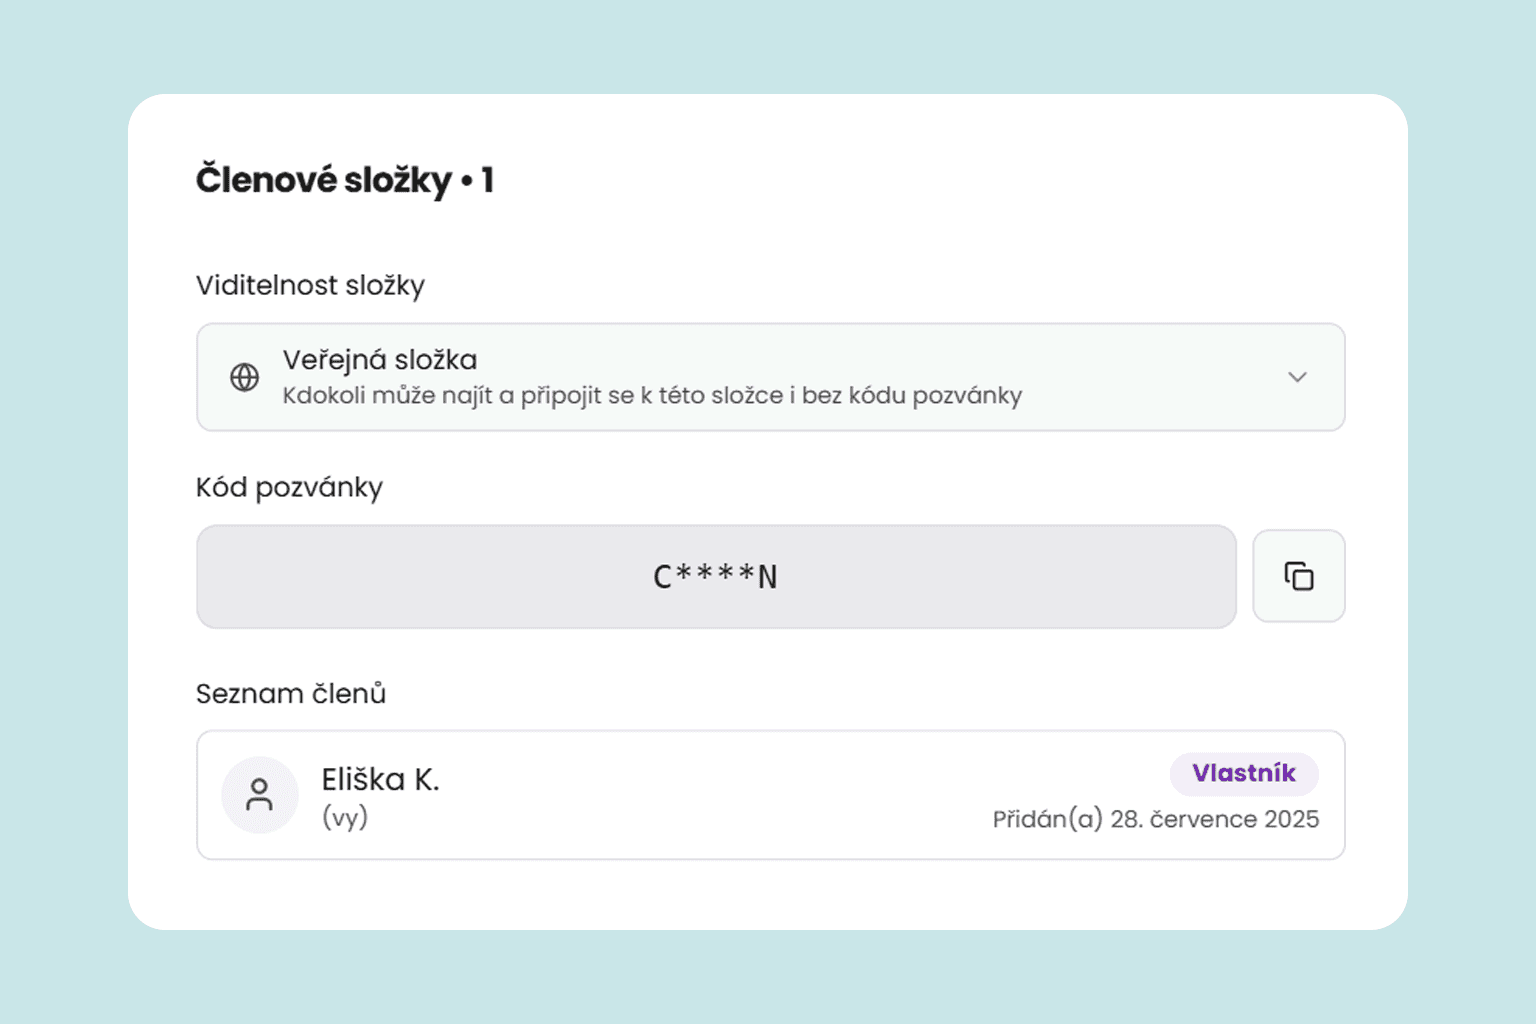Click the Vlastník role badge
This screenshot has width=1536, height=1024.
pos(1243,773)
